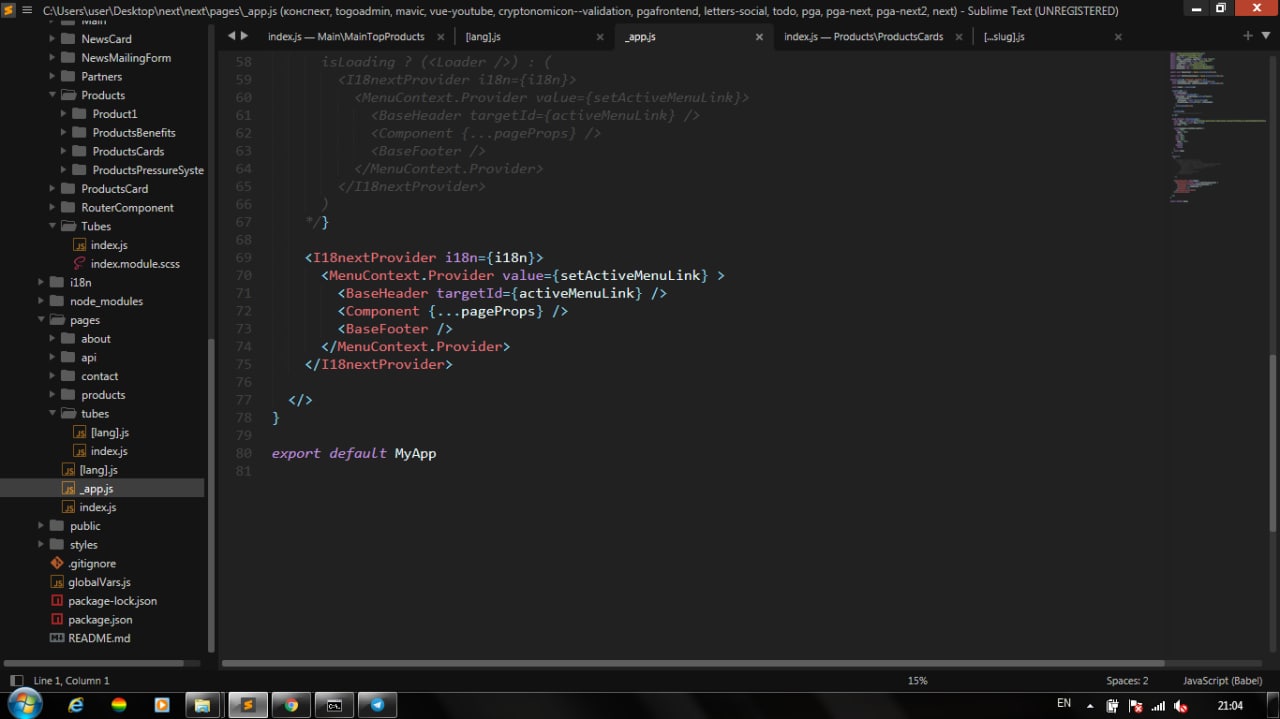
Task: Select the _app.js tab
Action: [640, 37]
